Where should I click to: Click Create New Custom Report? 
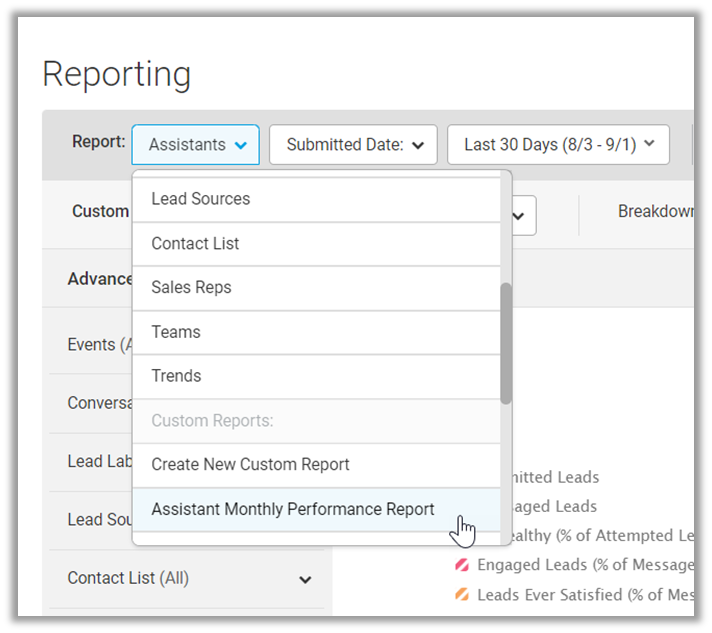(x=250, y=465)
